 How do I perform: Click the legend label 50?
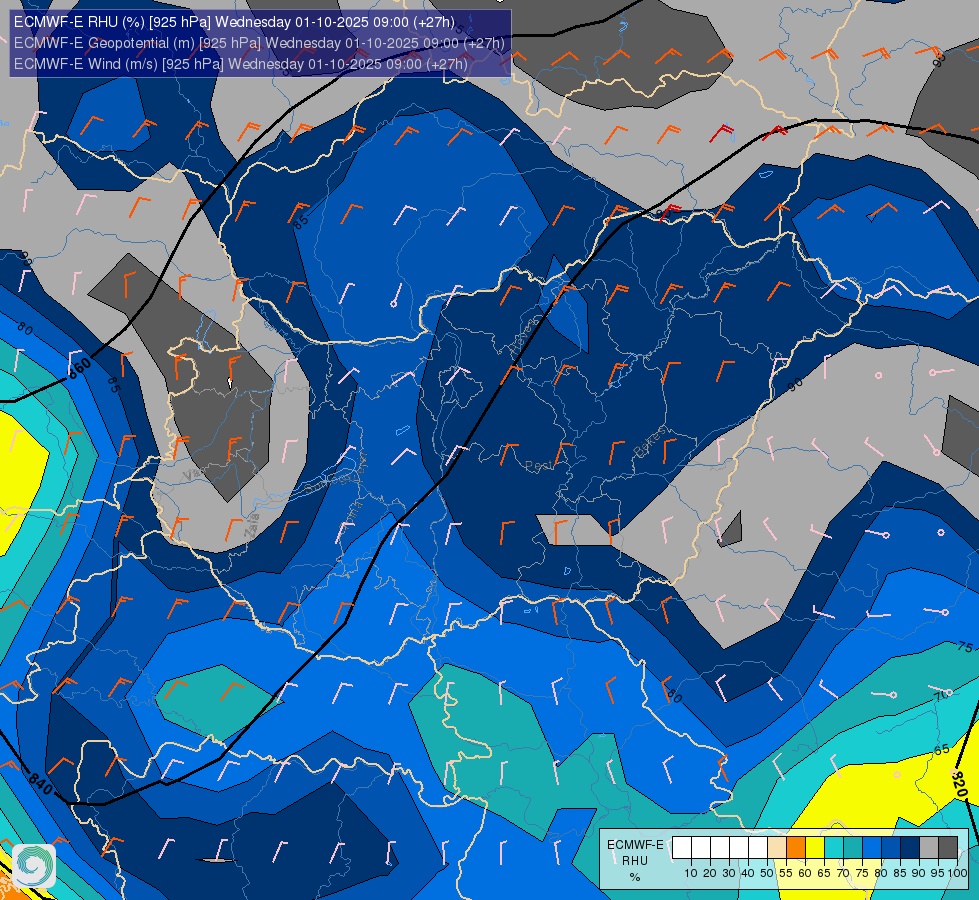click(767, 873)
